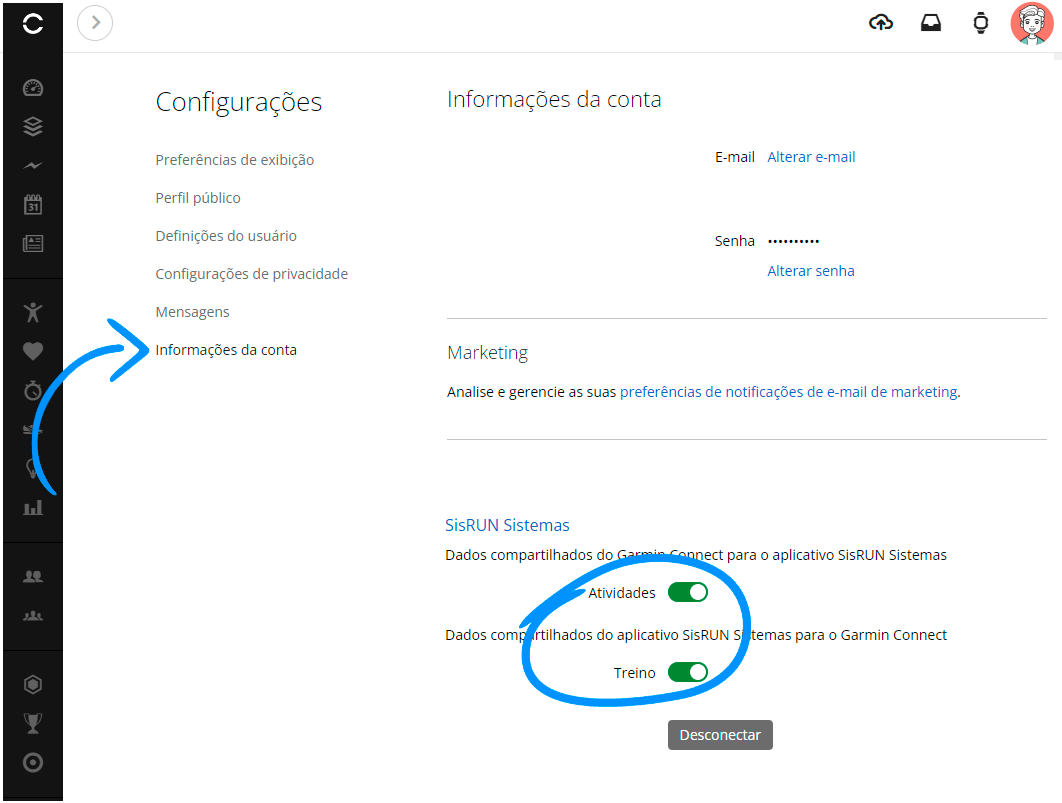Open the hexagon badges icon
The image size is (1062, 803).
click(x=33, y=685)
